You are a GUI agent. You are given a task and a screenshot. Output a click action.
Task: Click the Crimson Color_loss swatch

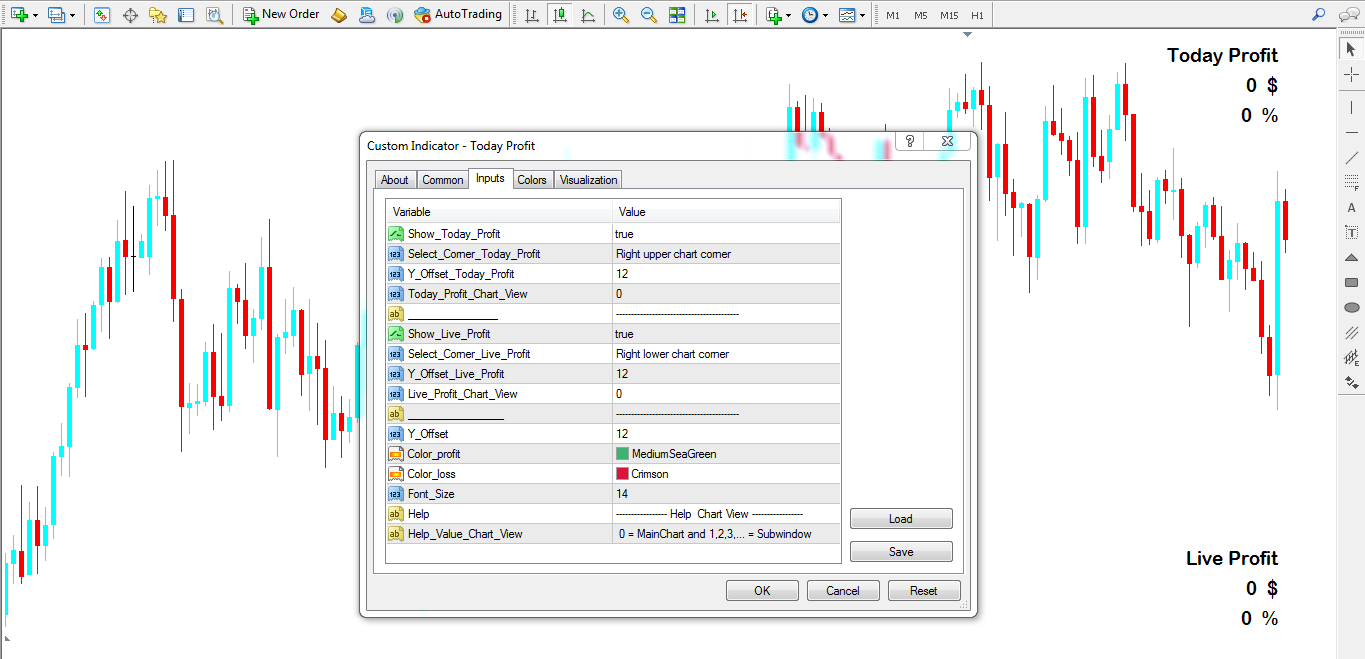click(x=624, y=473)
